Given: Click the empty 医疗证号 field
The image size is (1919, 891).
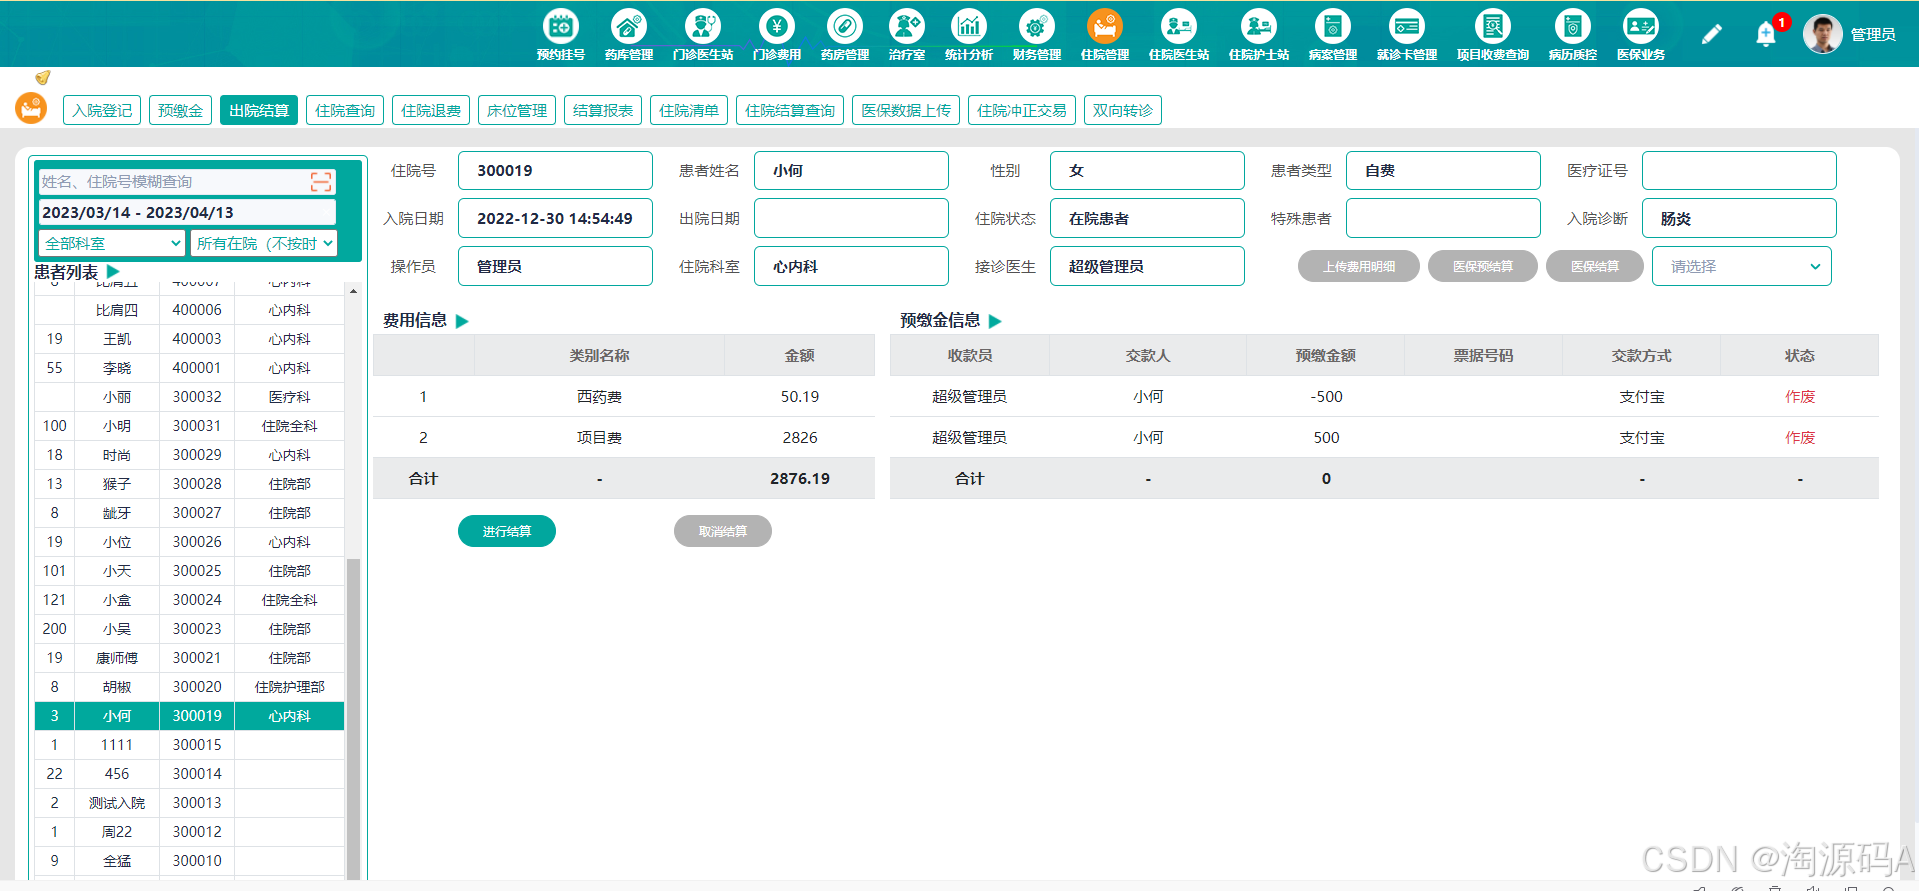Looking at the screenshot, I should (x=1739, y=170).
